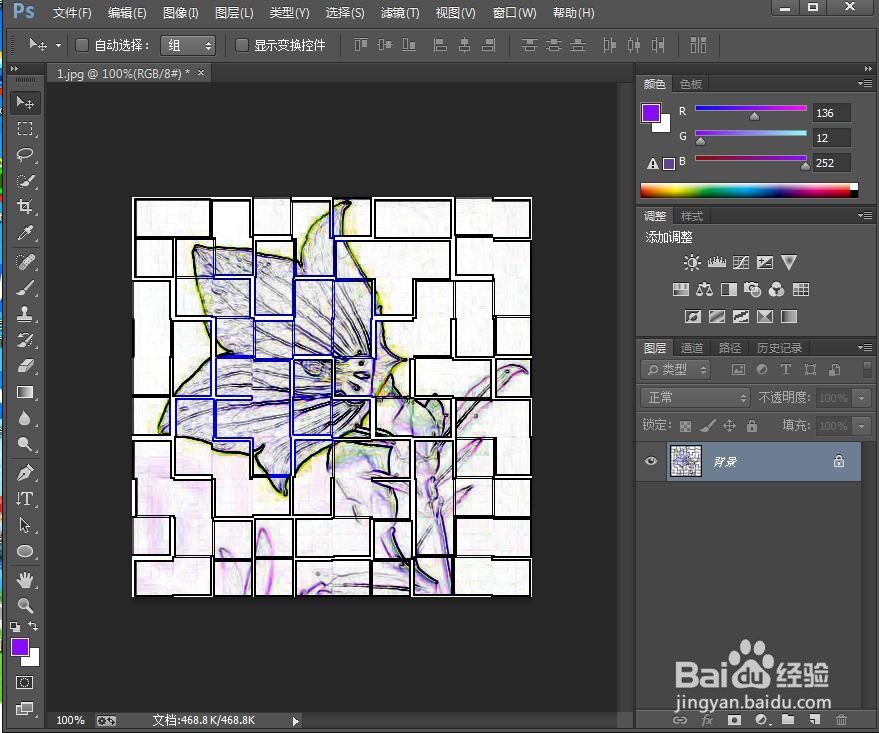Select the Eraser tool
The height and width of the screenshot is (733, 879).
(25, 365)
